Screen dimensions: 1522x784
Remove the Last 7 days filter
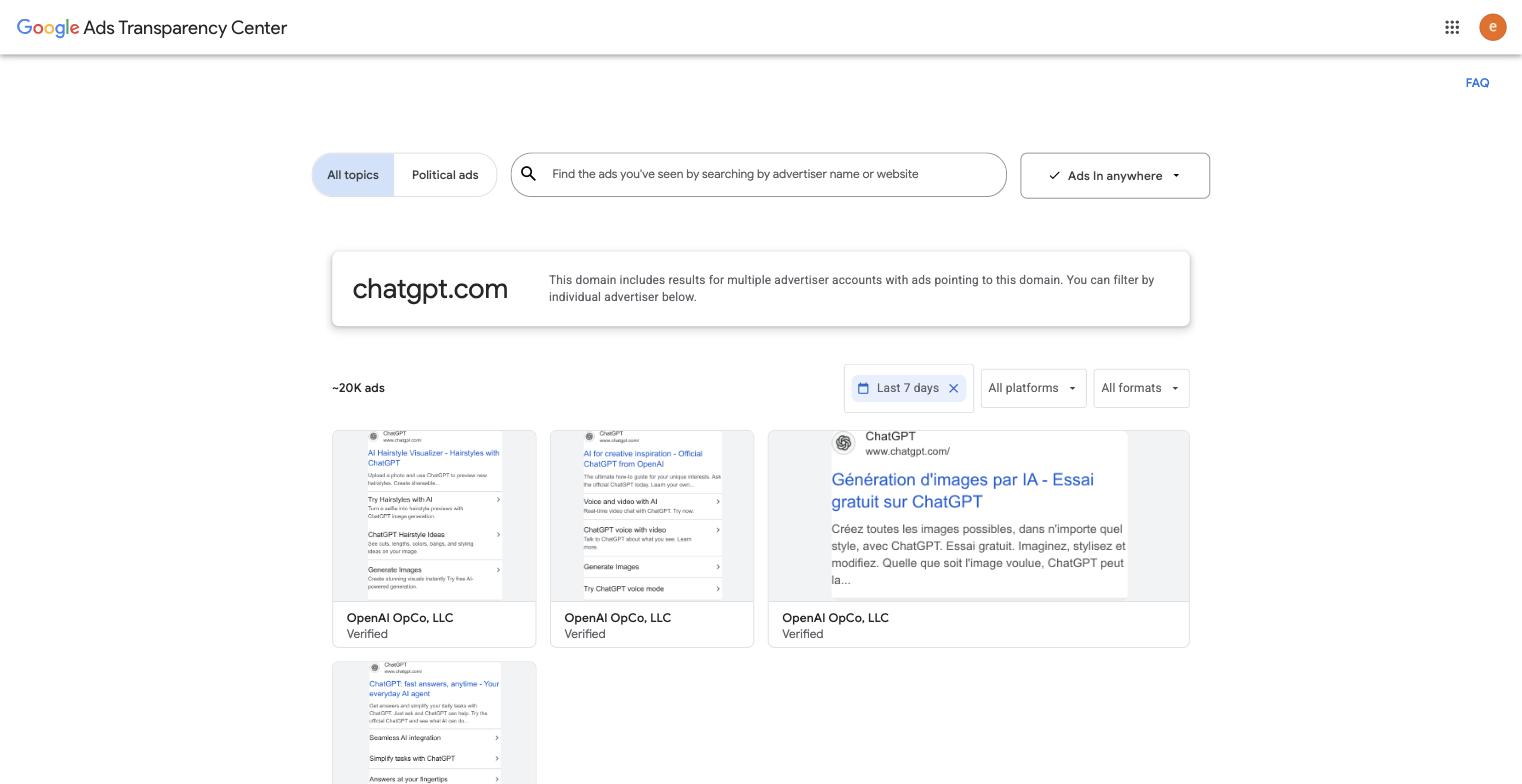coord(954,388)
